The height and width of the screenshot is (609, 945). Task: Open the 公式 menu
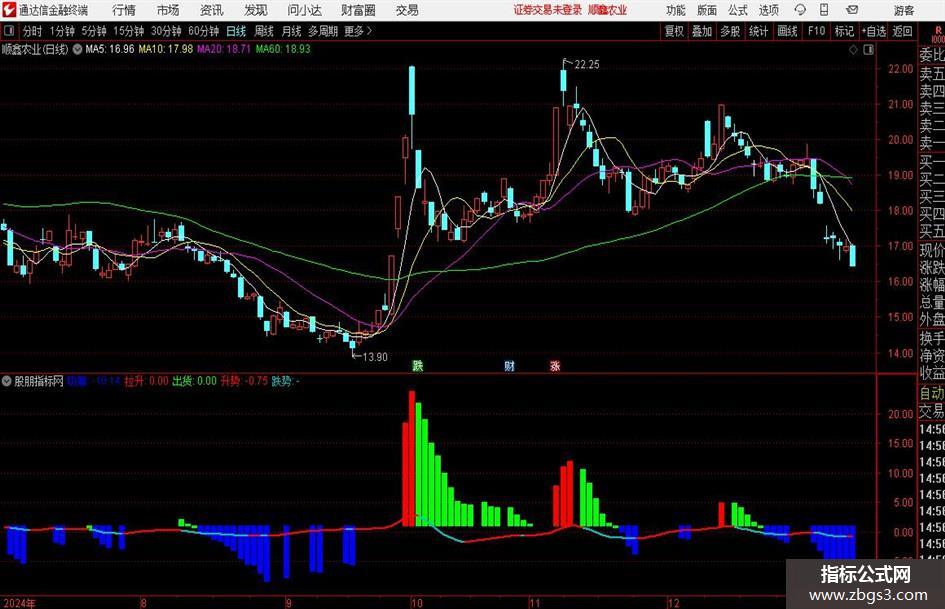pos(738,10)
